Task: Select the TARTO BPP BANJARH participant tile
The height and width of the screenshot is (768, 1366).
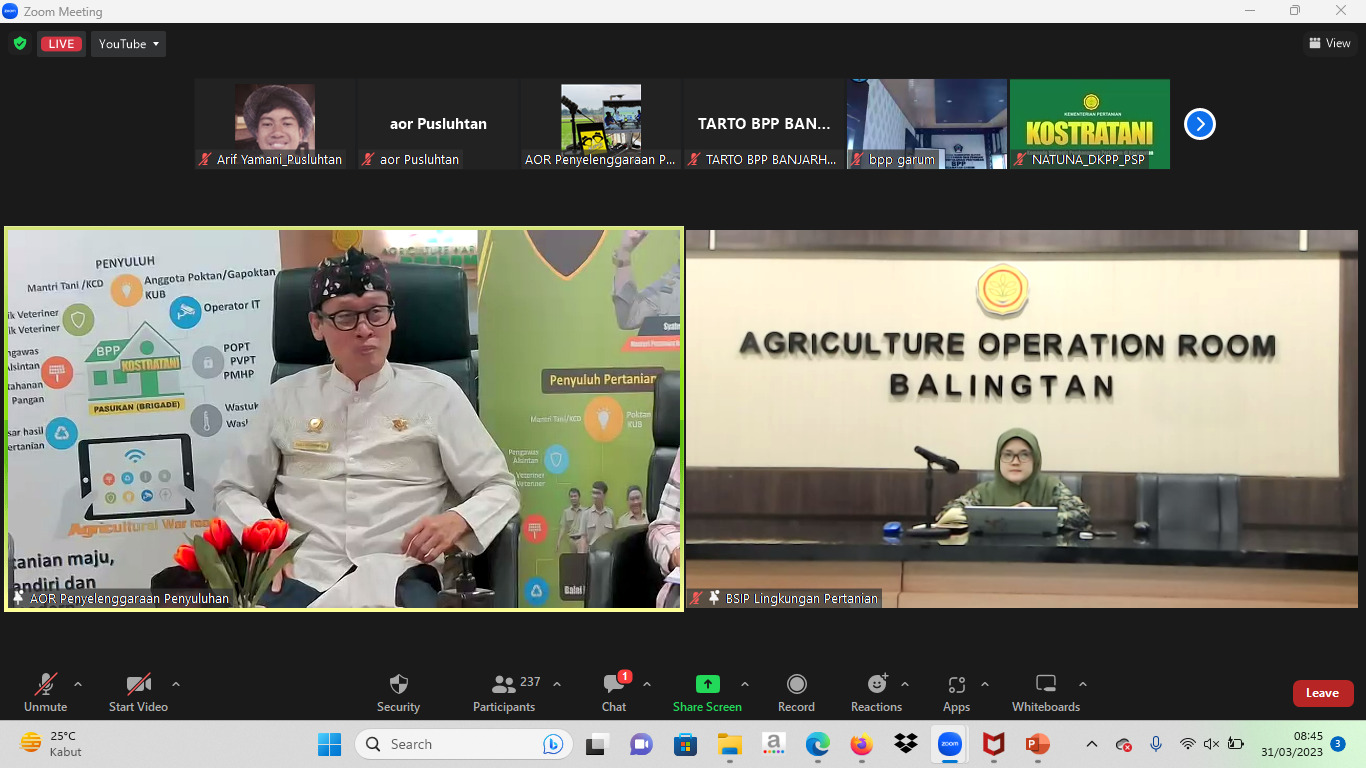Action: coord(764,124)
